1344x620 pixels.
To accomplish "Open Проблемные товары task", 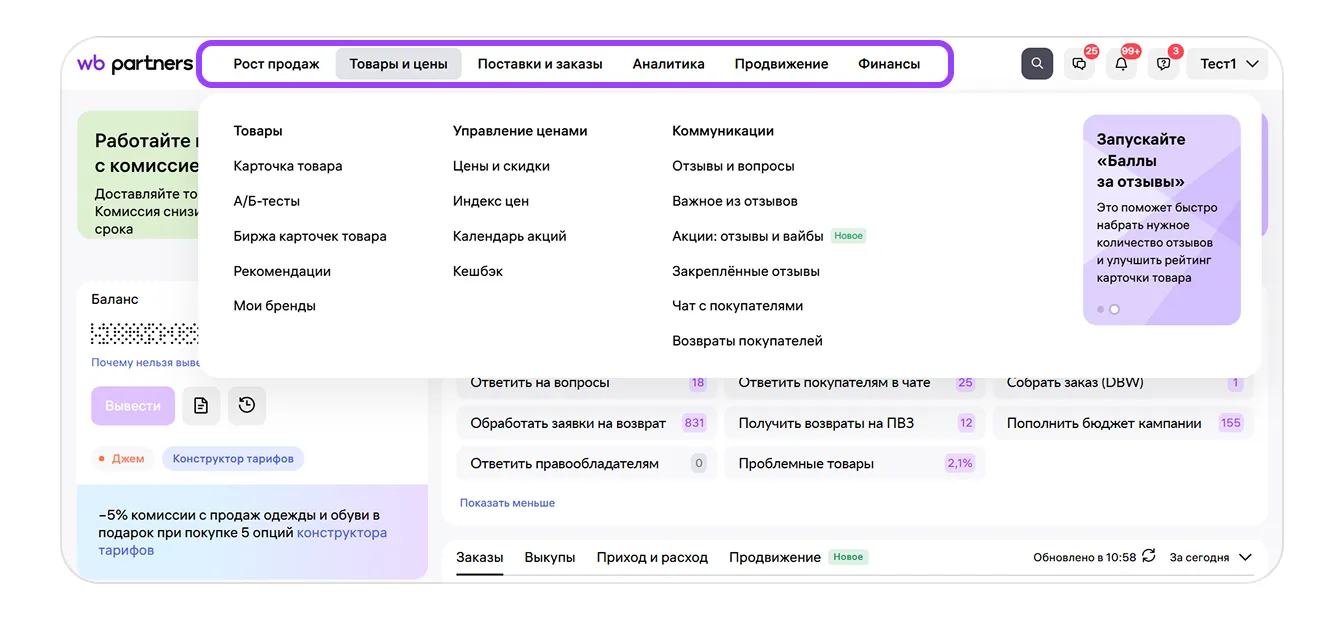I will pos(854,464).
